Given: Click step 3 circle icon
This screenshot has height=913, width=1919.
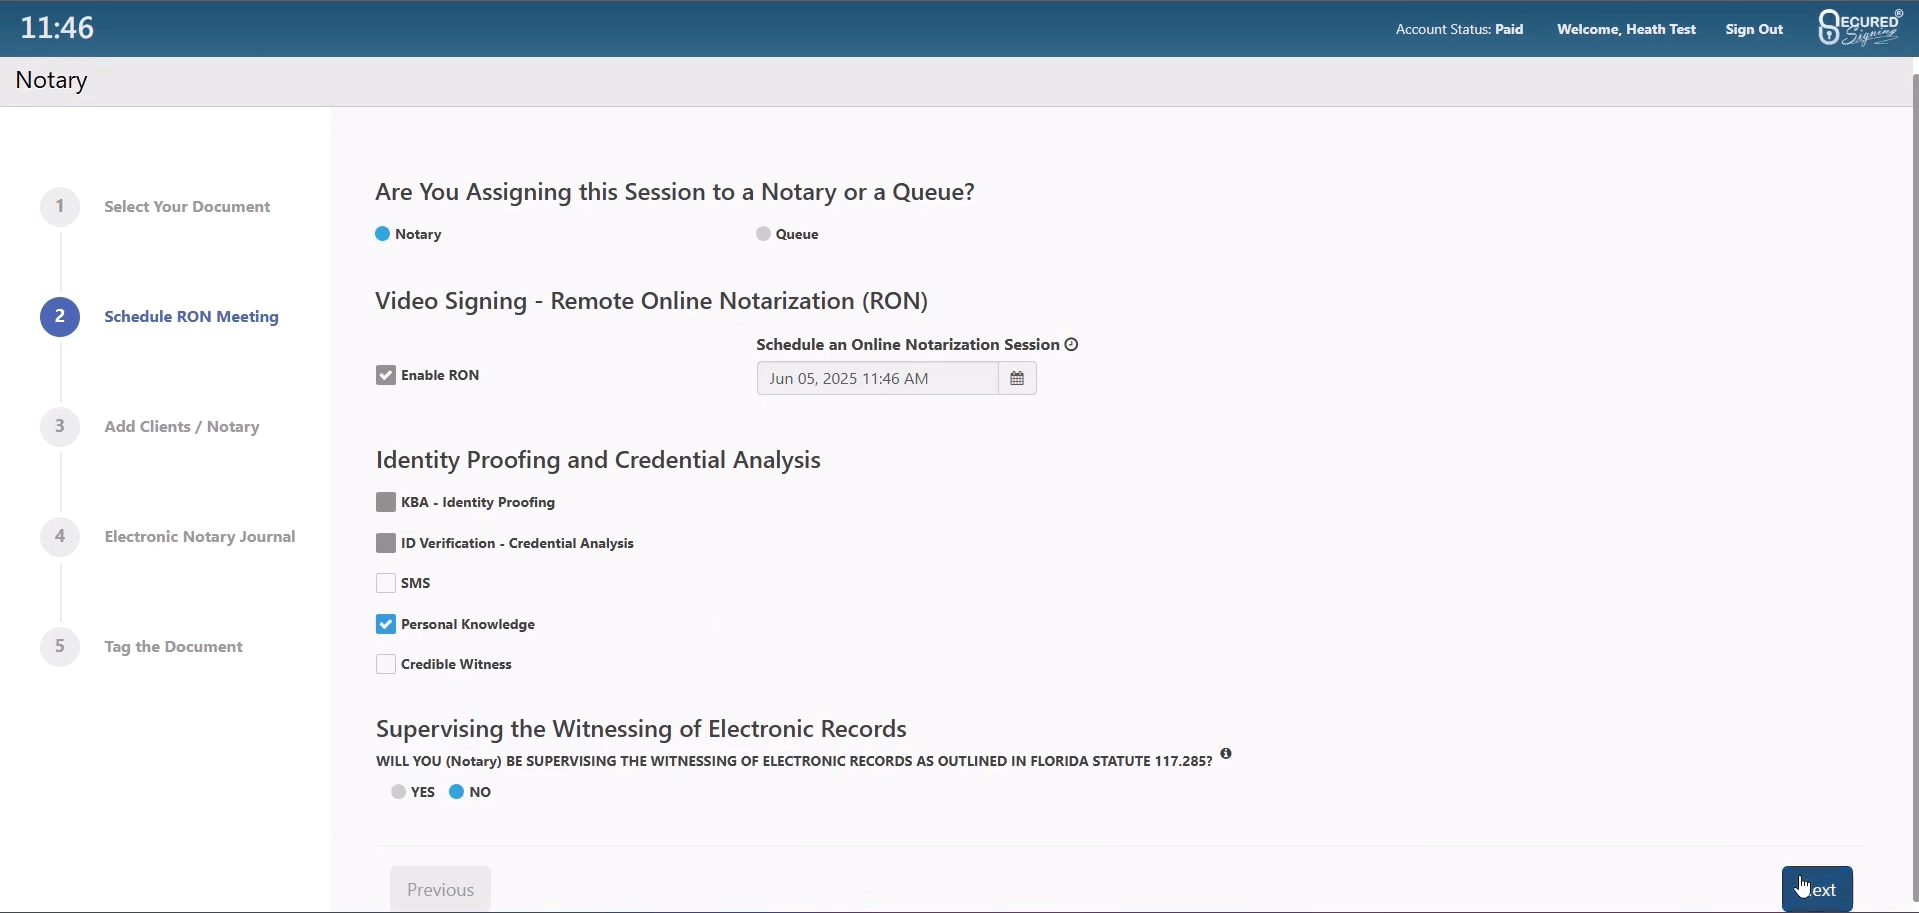Looking at the screenshot, I should point(60,427).
